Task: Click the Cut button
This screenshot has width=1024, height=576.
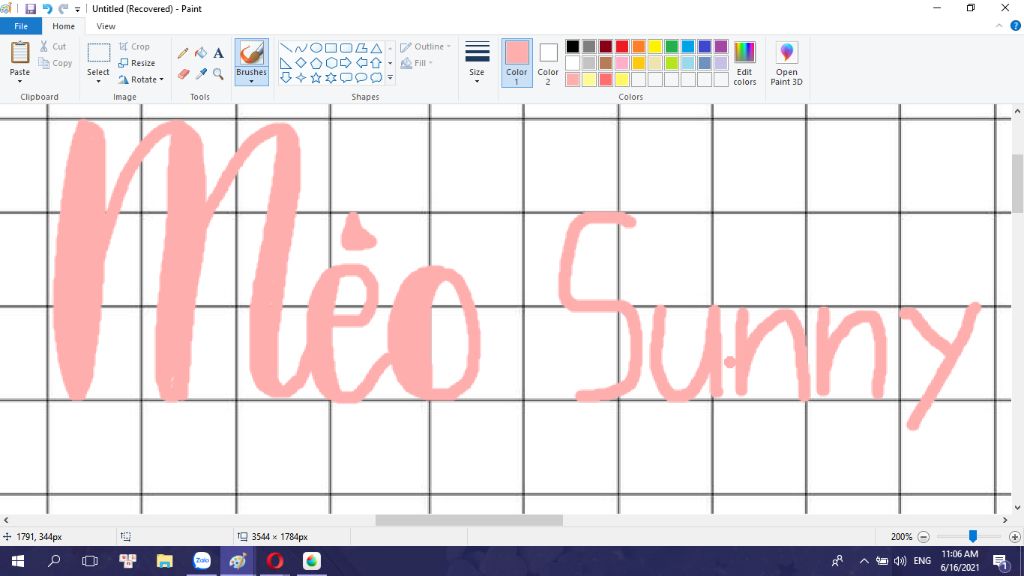Action: [x=53, y=47]
